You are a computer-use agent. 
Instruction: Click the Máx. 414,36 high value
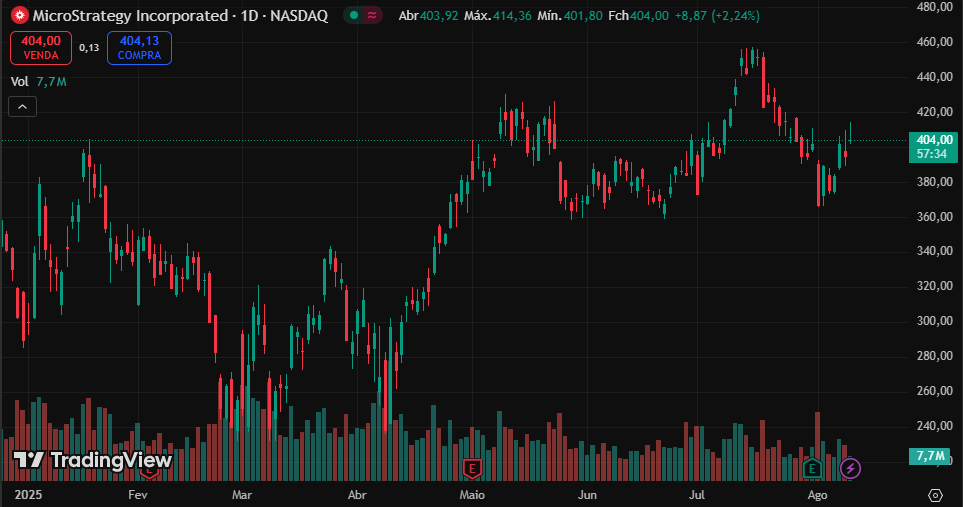tap(497, 15)
